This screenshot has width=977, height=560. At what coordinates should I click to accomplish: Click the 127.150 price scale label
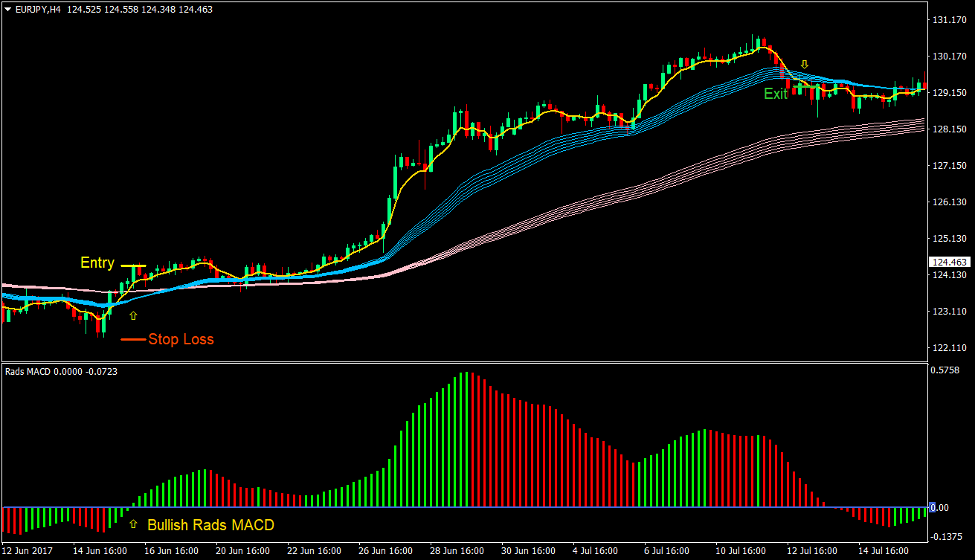[950, 166]
